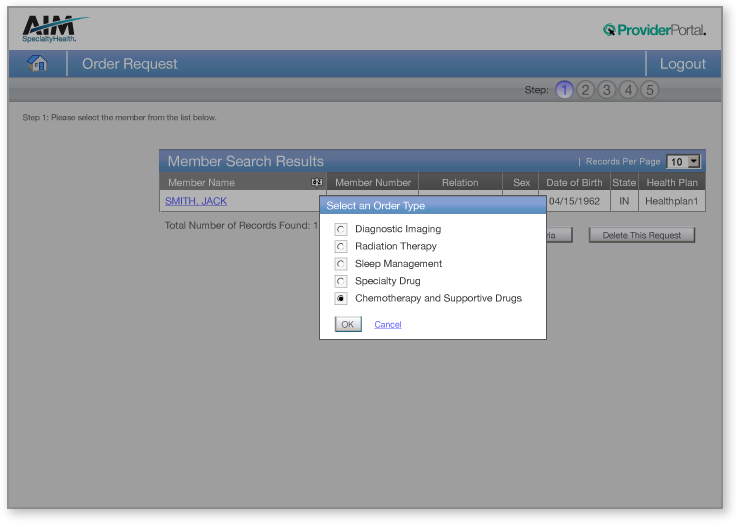The height and width of the screenshot is (525, 737).
Task: Click the Relation column header
Action: click(460, 182)
